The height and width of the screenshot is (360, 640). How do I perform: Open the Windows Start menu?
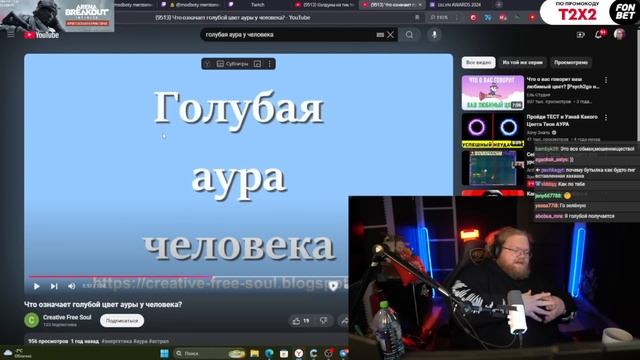(164, 353)
